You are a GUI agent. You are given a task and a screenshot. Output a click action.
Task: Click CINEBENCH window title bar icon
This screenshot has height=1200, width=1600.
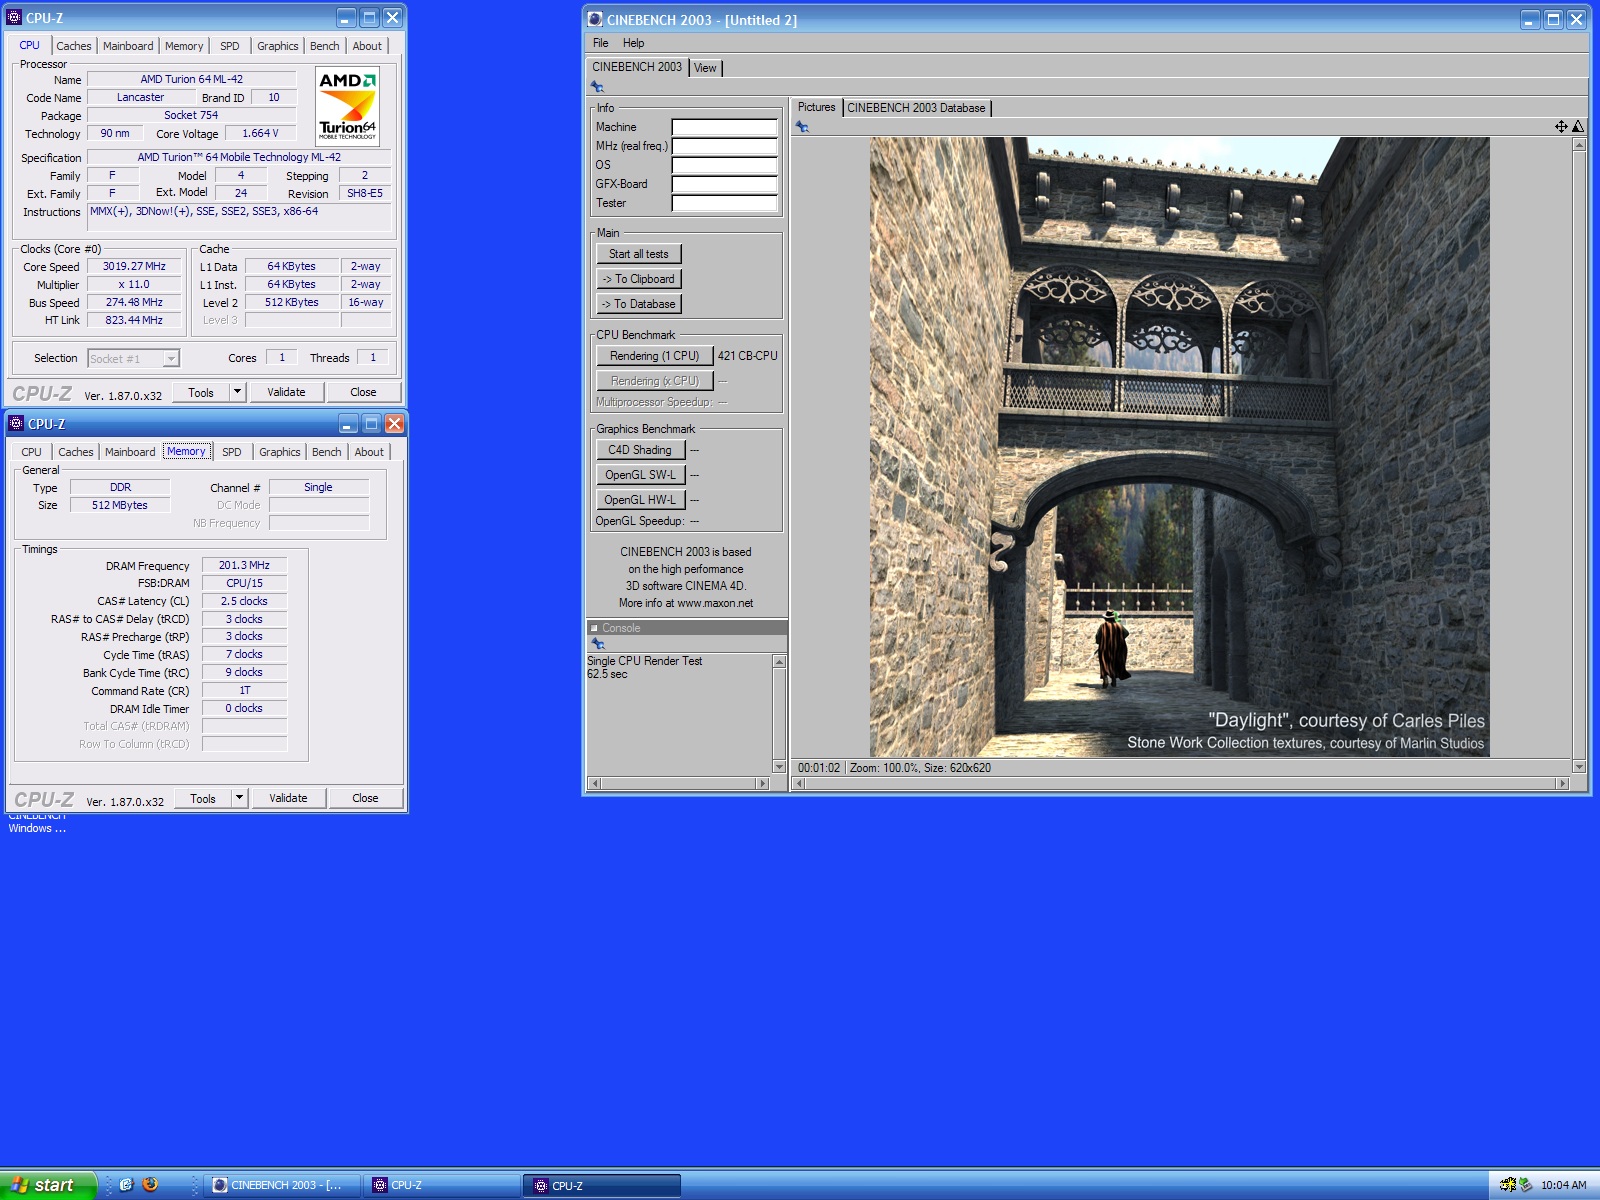tap(595, 19)
